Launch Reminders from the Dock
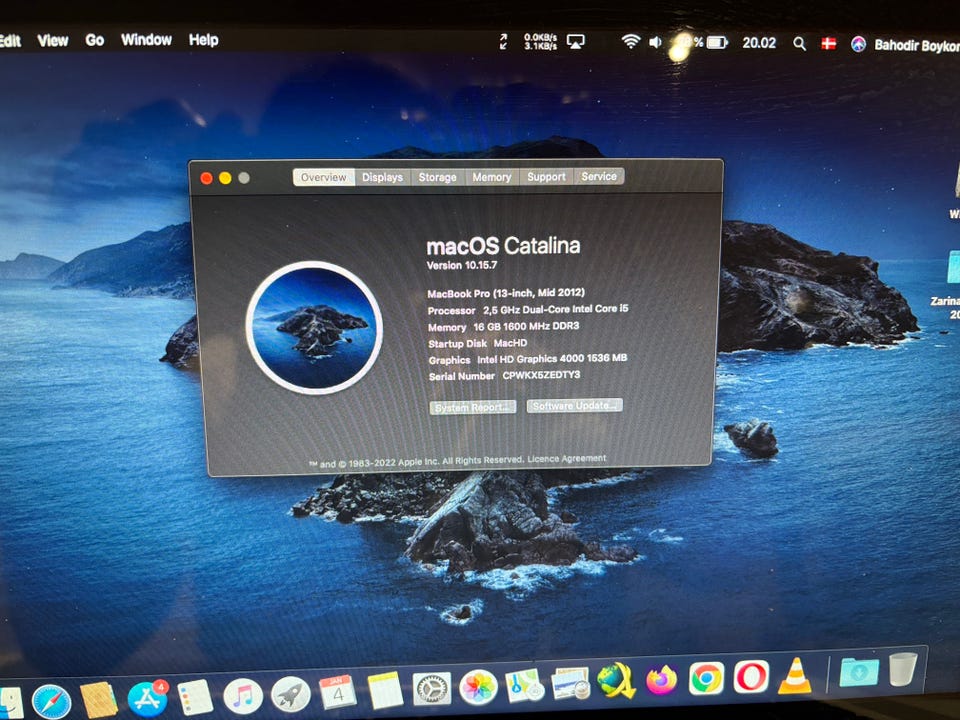This screenshot has width=960, height=720. [x=195, y=697]
